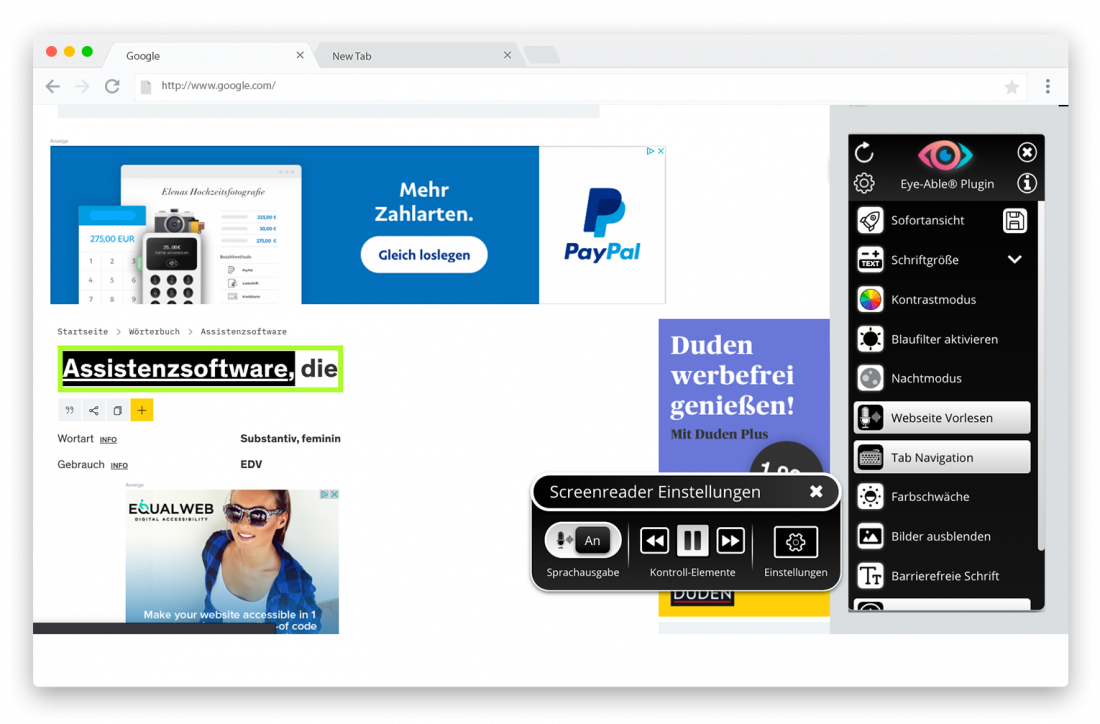Viewport: 1100px width, 724px height.
Task: Open the Gebrauch INFO expander
Action: pyautogui.click(x=118, y=465)
